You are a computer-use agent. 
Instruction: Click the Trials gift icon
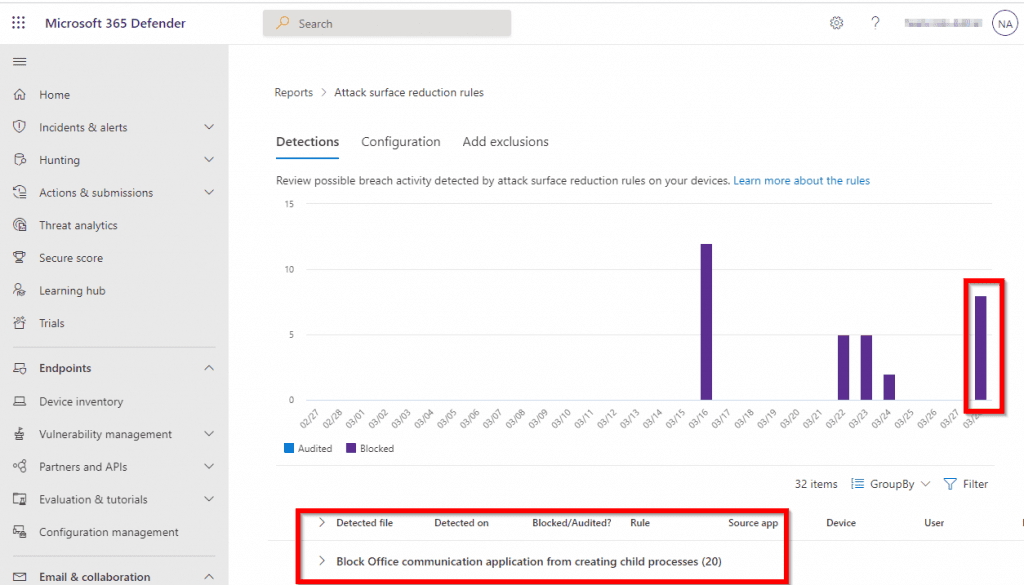coord(20,323)
